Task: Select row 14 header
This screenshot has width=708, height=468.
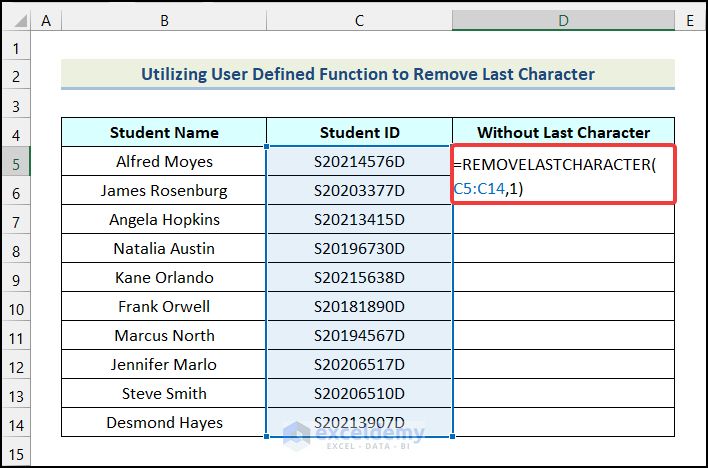Action: click(16, 422)
